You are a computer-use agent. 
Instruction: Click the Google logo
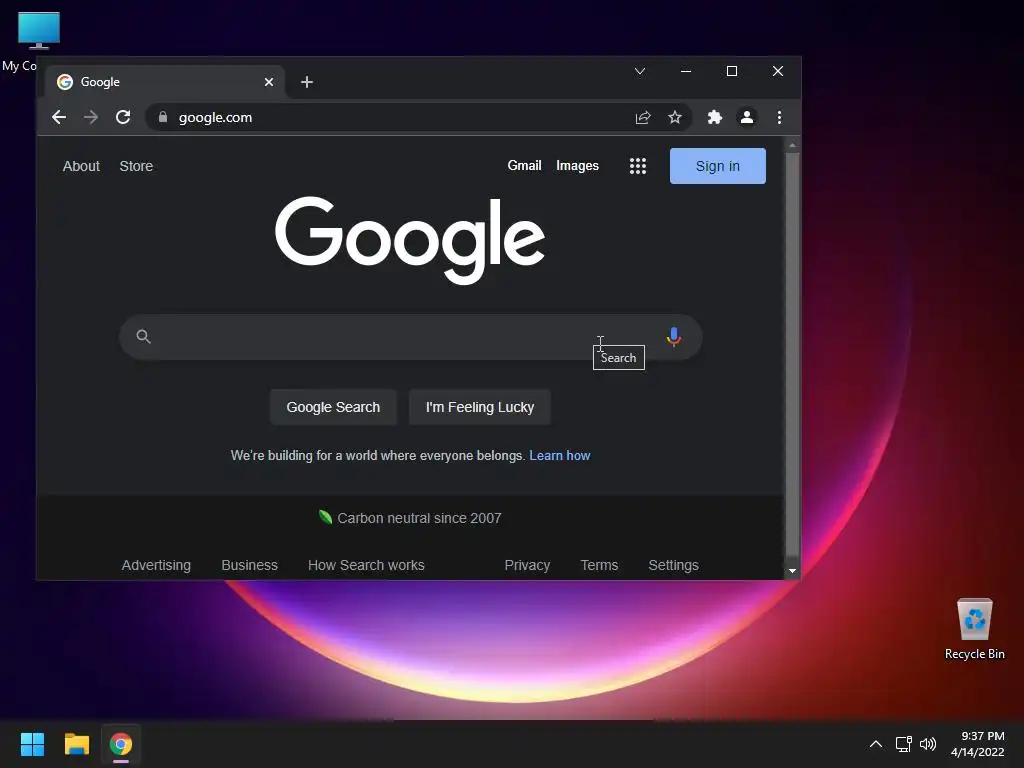[410, 240]
